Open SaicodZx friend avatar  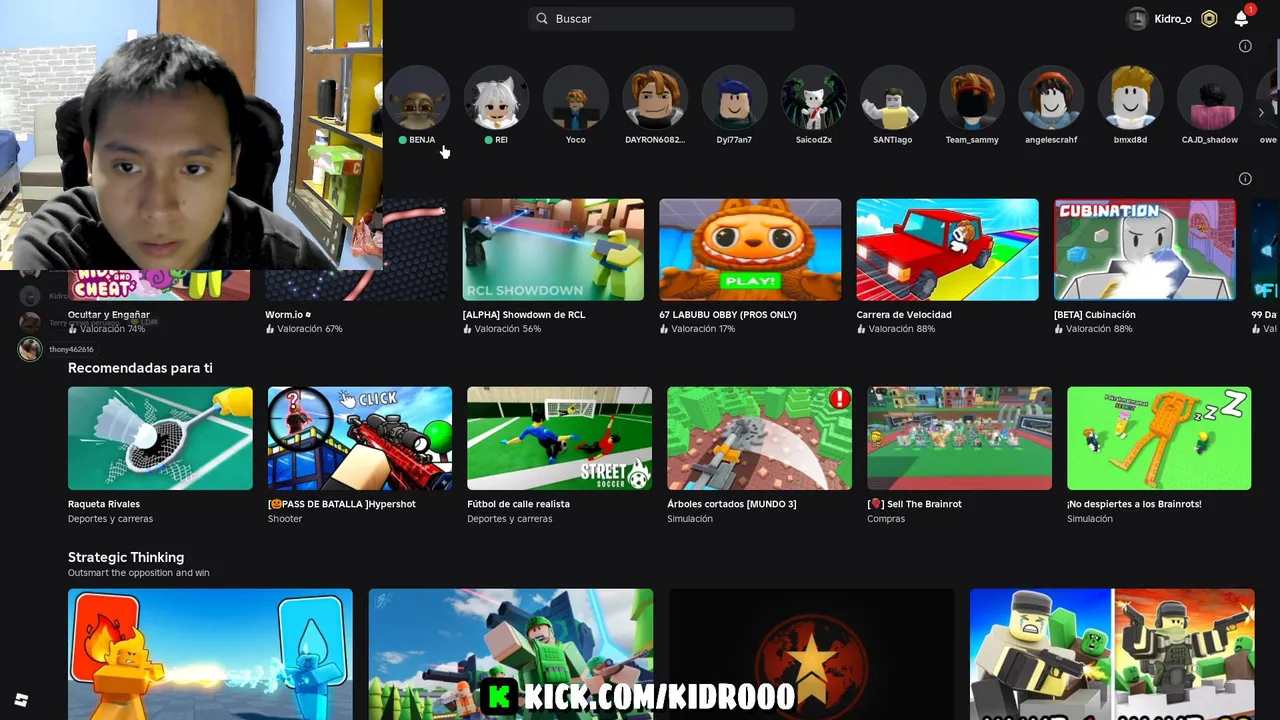[x=813, y=98]
